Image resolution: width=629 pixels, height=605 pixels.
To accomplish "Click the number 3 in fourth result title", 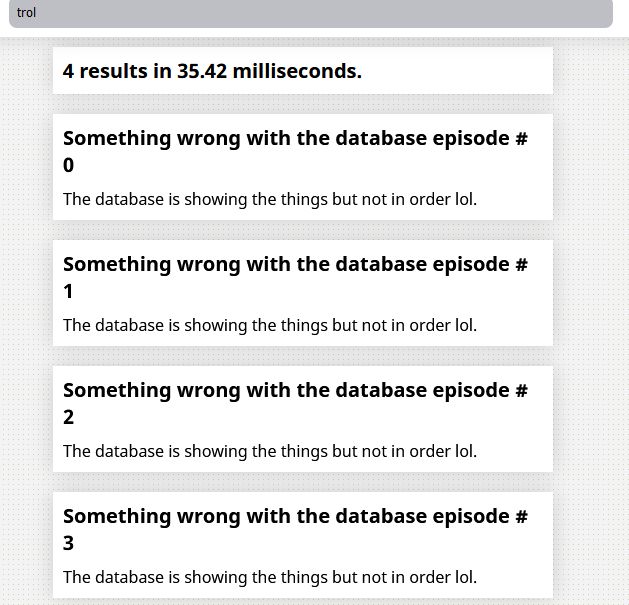I will coord(69,543).
